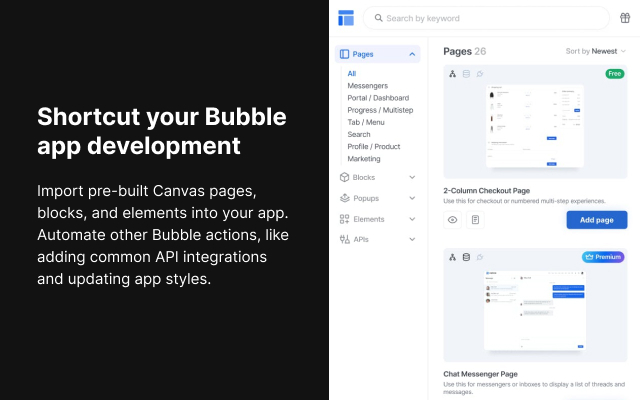Click the Free badge

[614, 74]
